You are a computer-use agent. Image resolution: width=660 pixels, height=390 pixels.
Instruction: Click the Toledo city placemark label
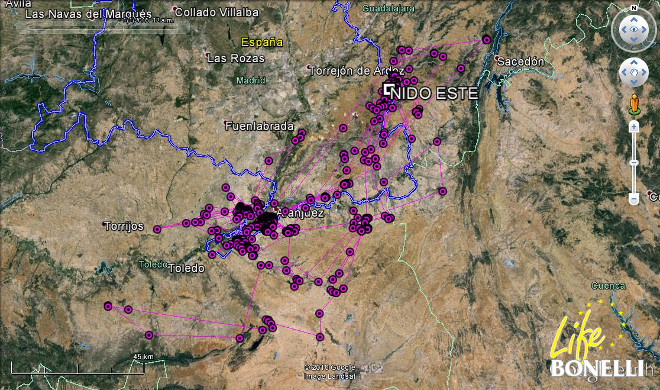[186, 268]
